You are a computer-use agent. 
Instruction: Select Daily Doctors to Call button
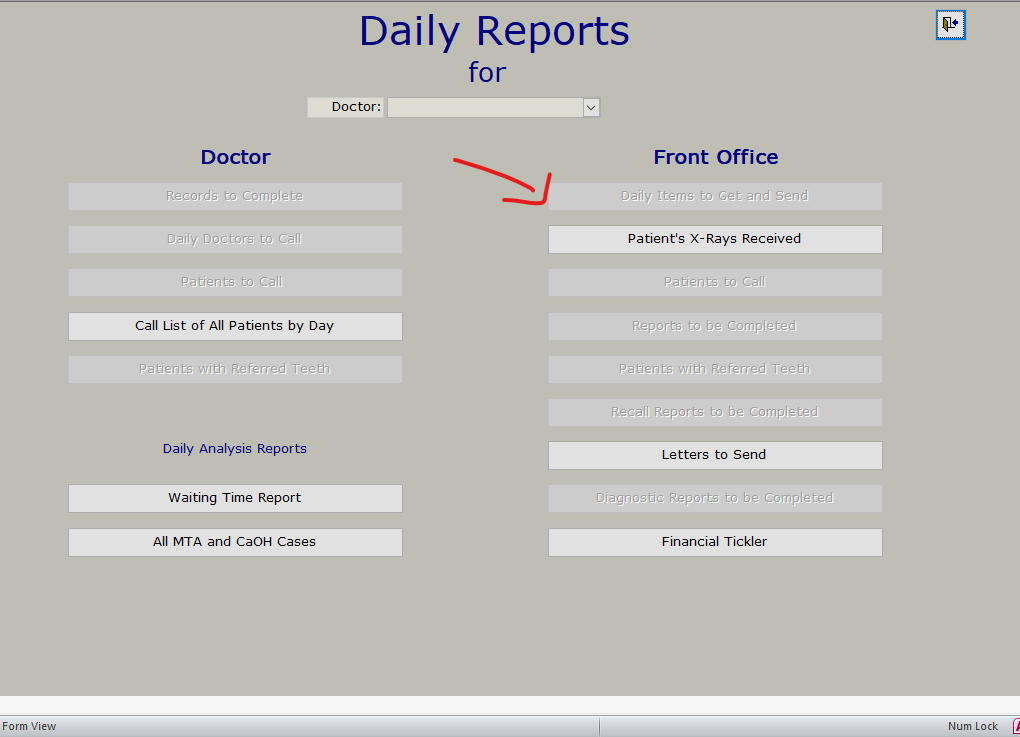[235, 239]
